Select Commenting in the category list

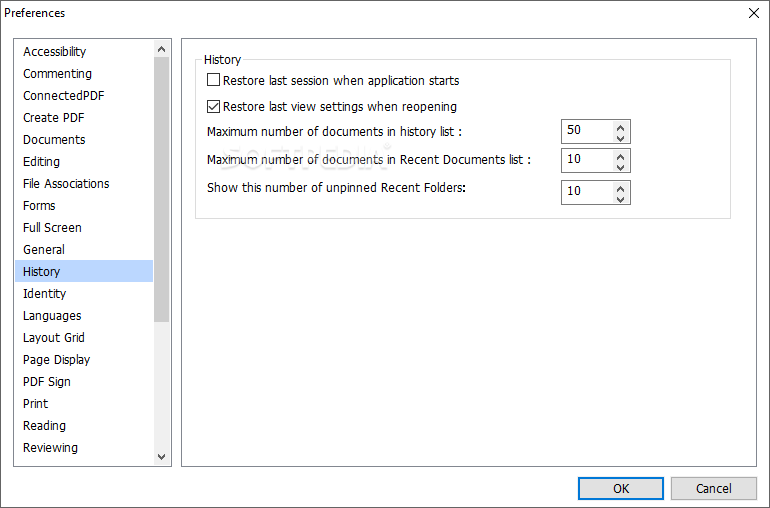[x=84, y=74]
